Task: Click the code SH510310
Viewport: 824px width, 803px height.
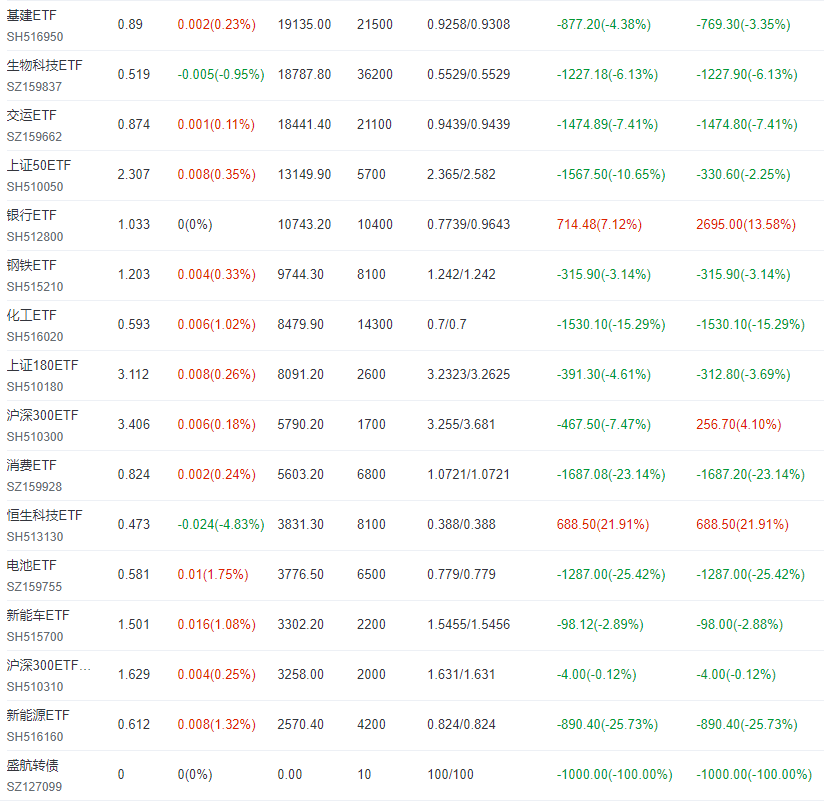Action: [35, 686]
